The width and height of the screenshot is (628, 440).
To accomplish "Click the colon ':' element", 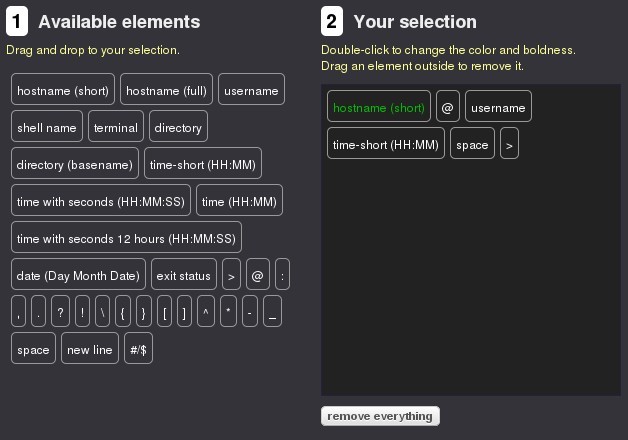I will (283, 275).
